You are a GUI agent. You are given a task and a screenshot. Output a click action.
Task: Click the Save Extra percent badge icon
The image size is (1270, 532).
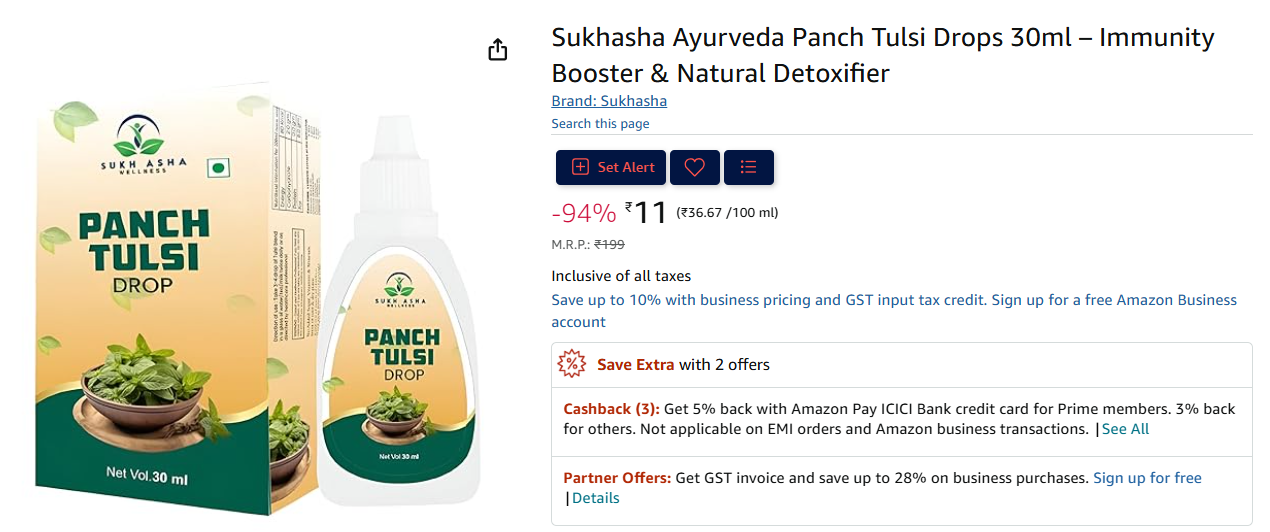[x=571, y=364]
